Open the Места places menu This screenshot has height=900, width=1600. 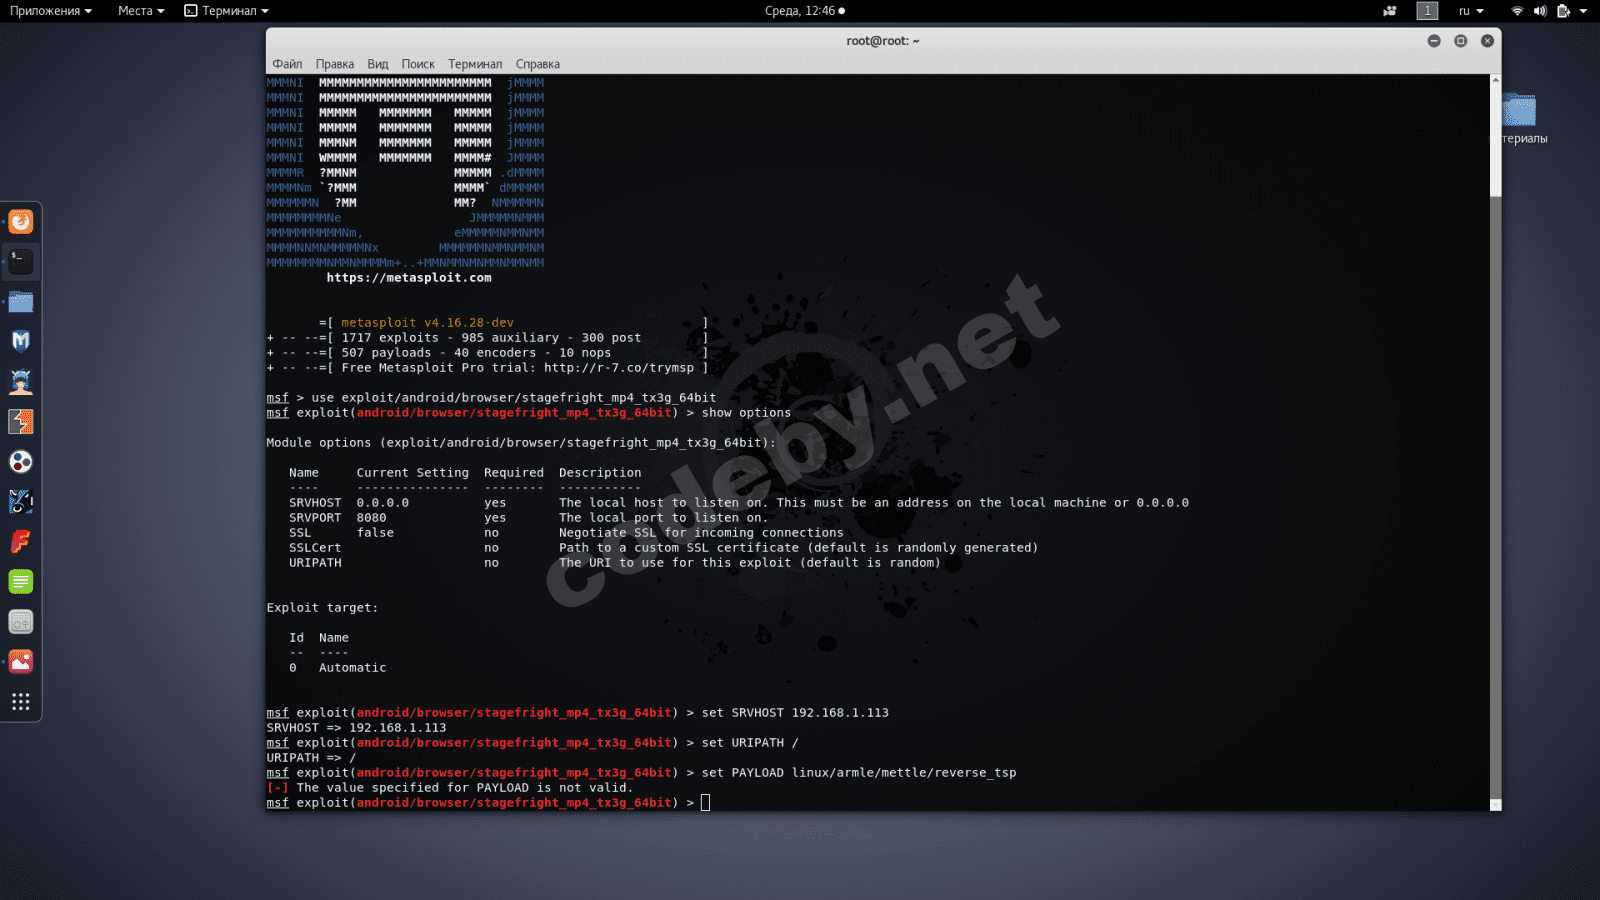point(141,11)
